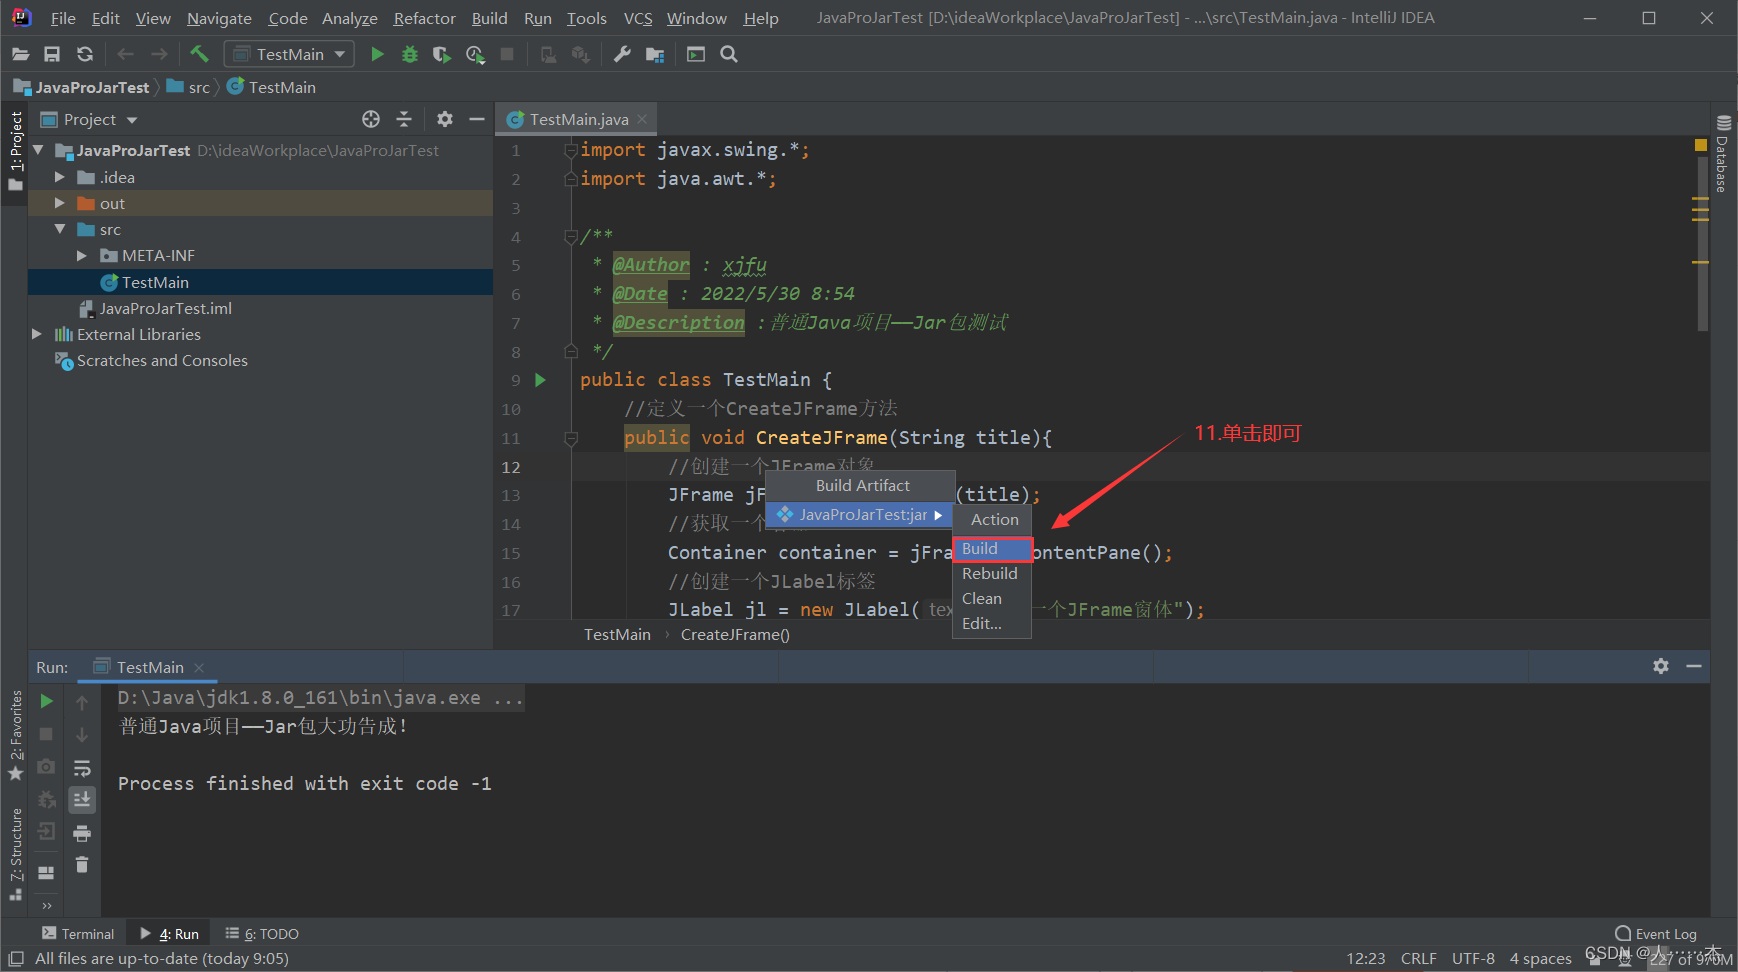Expand the META-INF folder

(82, 256)
